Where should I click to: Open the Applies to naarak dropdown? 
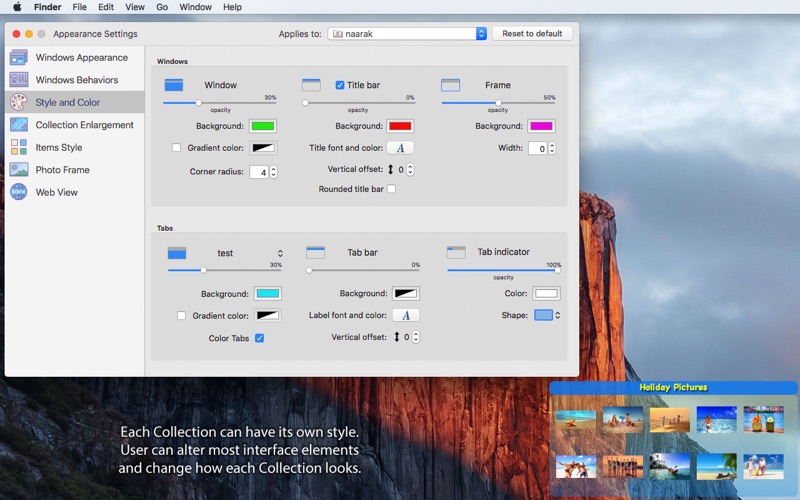point(407,34)
